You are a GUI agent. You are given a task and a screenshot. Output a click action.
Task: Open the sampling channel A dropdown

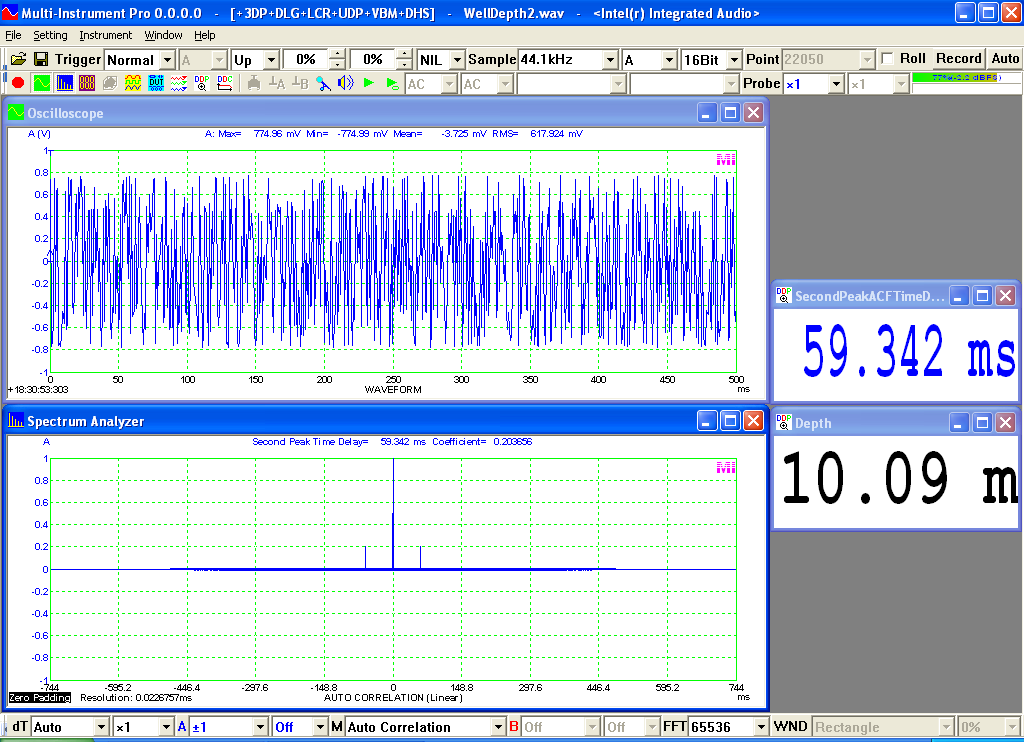tap(669, 60)
